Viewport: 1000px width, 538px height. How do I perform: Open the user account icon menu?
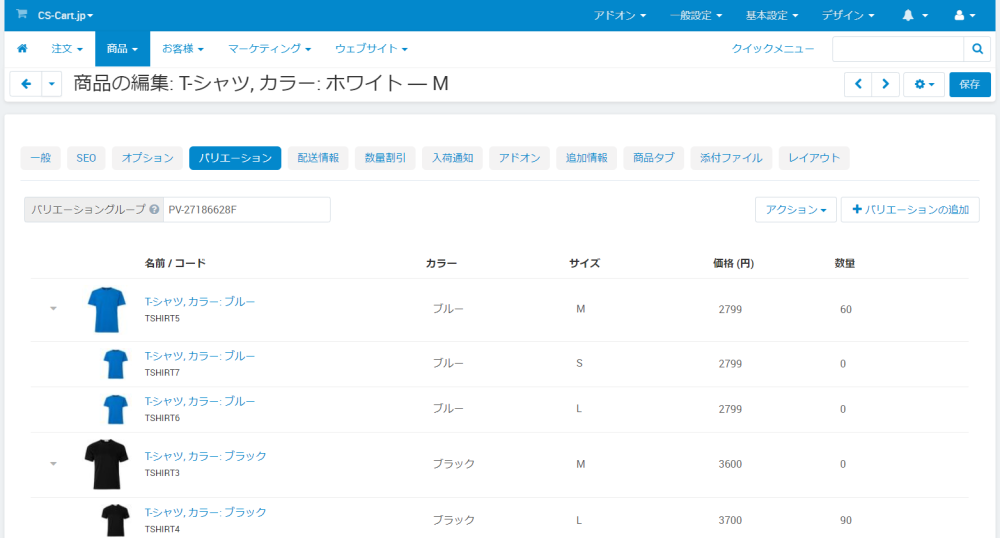point(964,16)
